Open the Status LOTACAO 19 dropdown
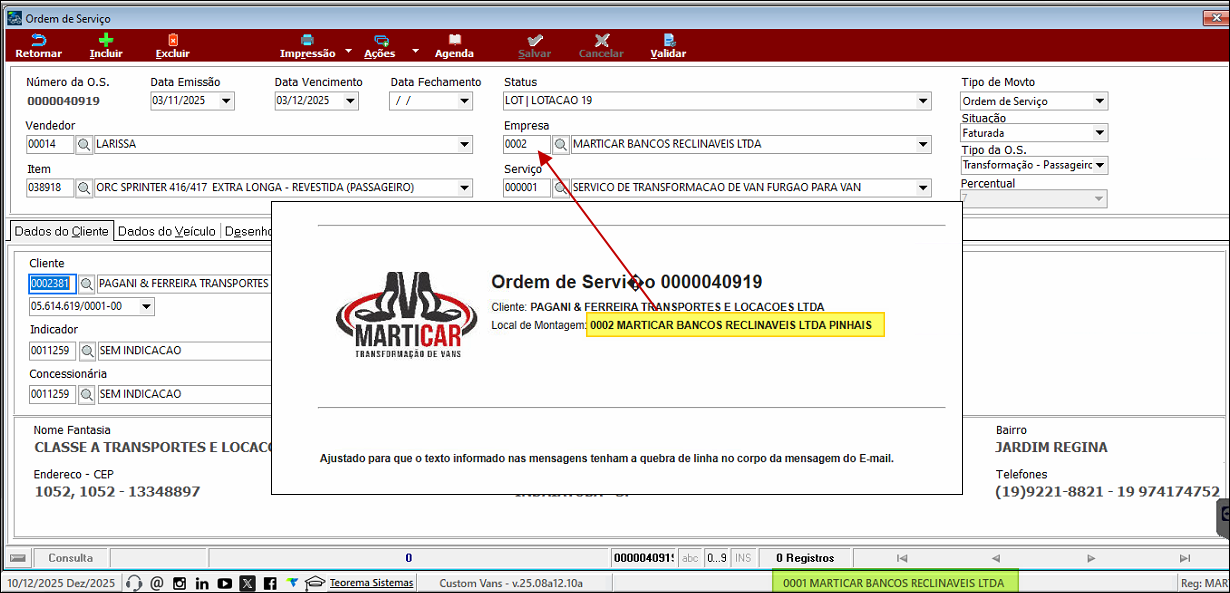 click(x=922, y=101)
